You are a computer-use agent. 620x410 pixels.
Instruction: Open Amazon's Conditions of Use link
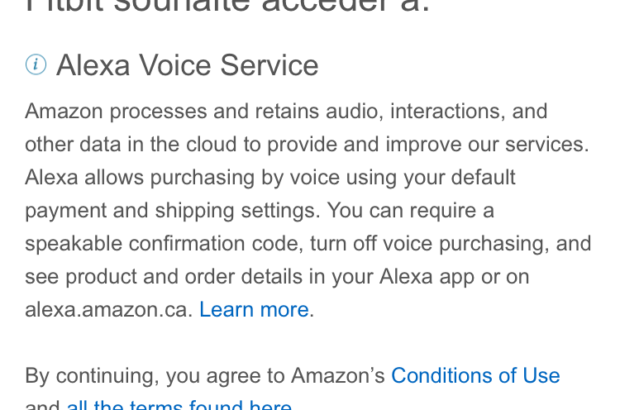(x=475, y=376)
